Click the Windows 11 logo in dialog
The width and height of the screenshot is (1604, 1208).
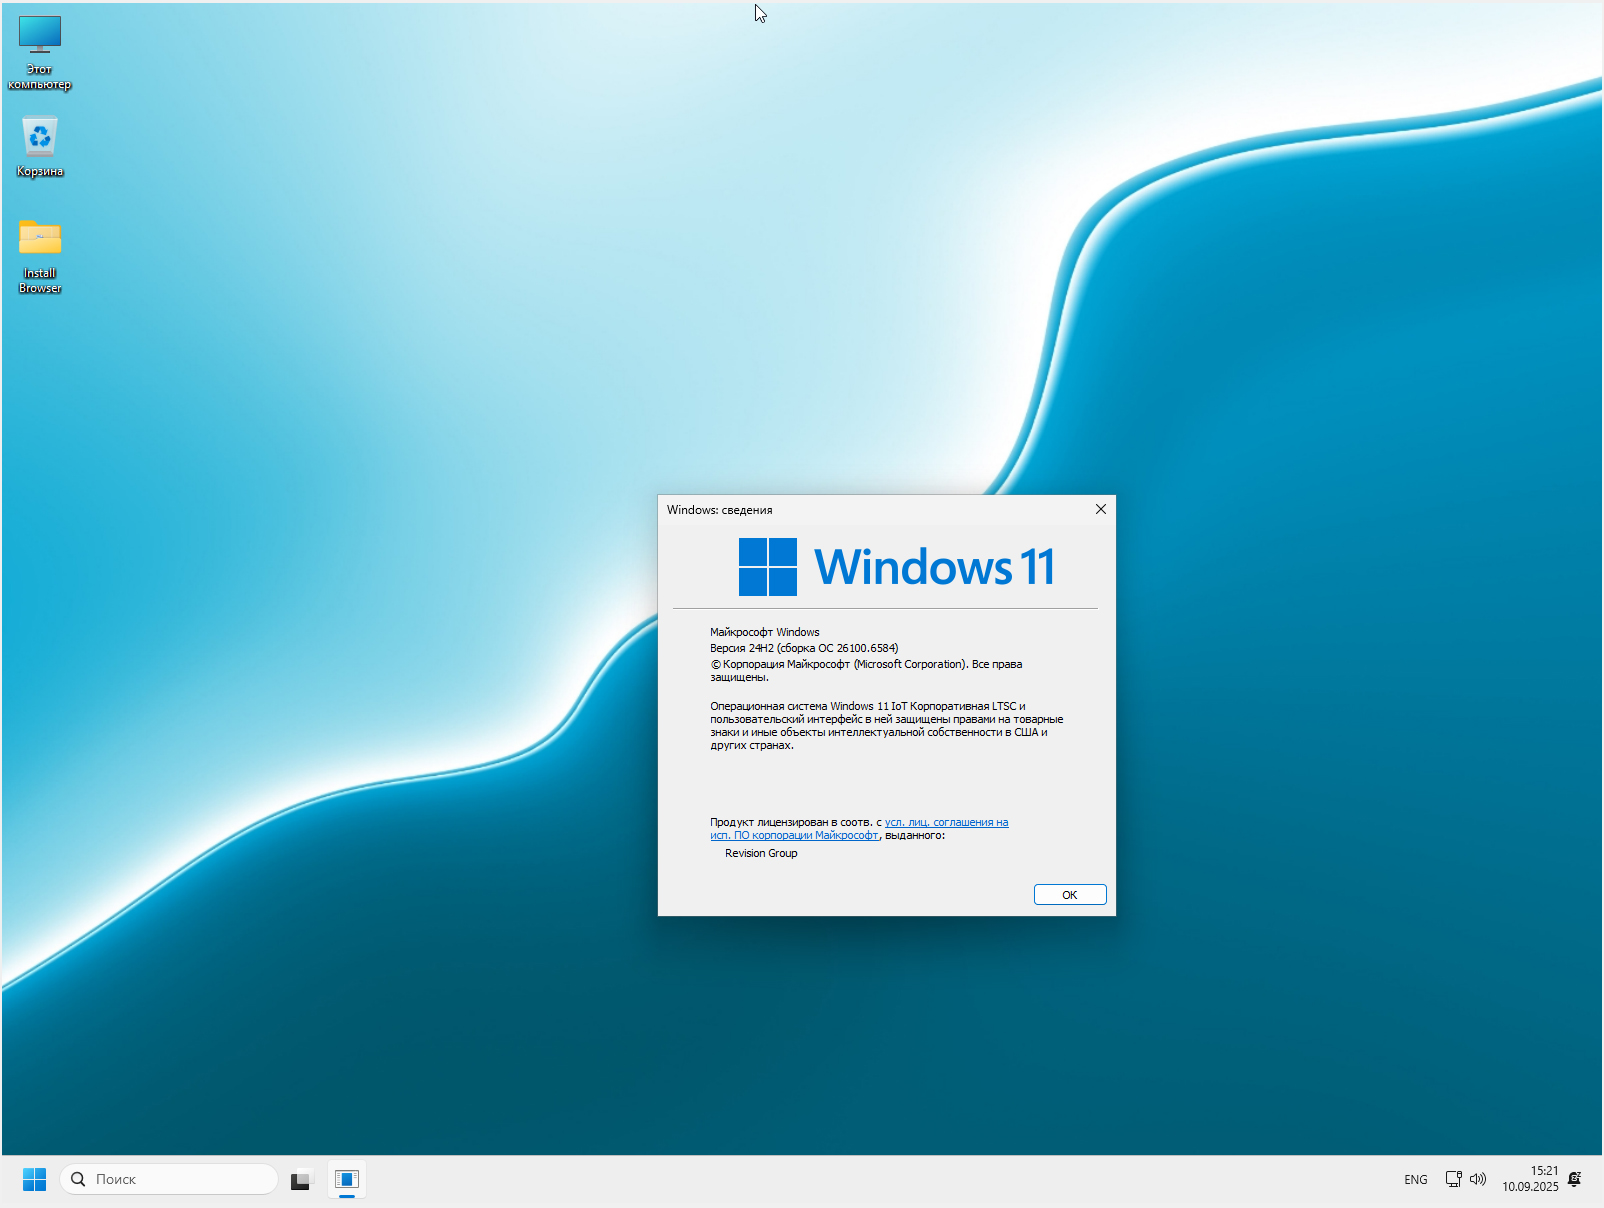click(x=897, y=567)
